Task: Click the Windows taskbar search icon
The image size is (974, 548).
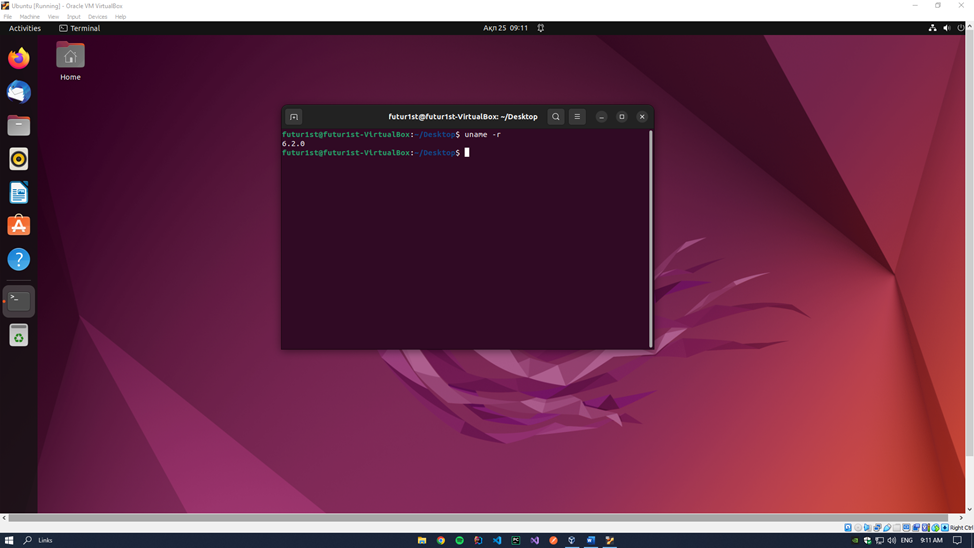Action: [27, 541]
